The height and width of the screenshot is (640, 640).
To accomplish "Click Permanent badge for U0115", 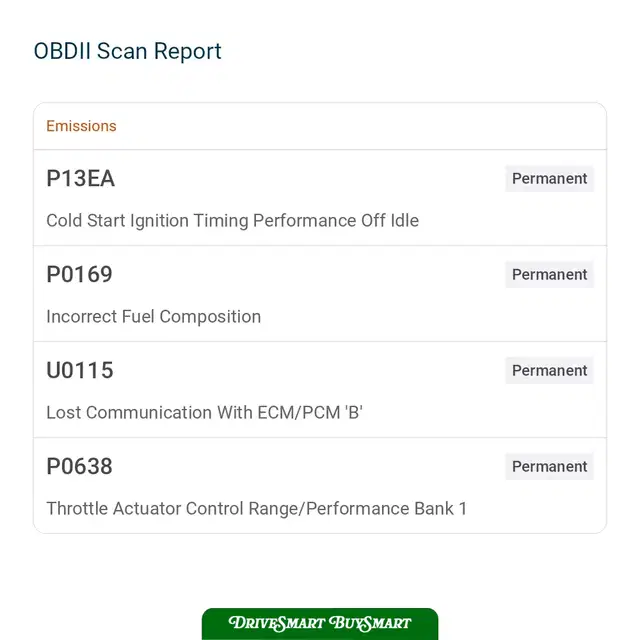I will click(549, 370).
